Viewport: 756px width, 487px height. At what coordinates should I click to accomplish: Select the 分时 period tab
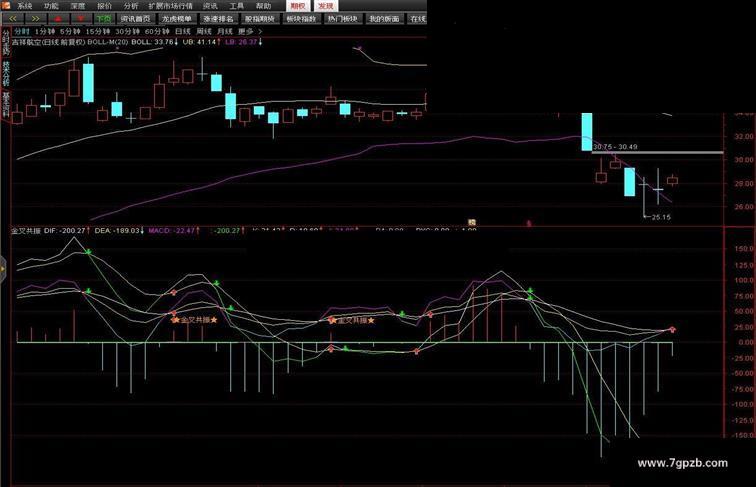point(21,31)
